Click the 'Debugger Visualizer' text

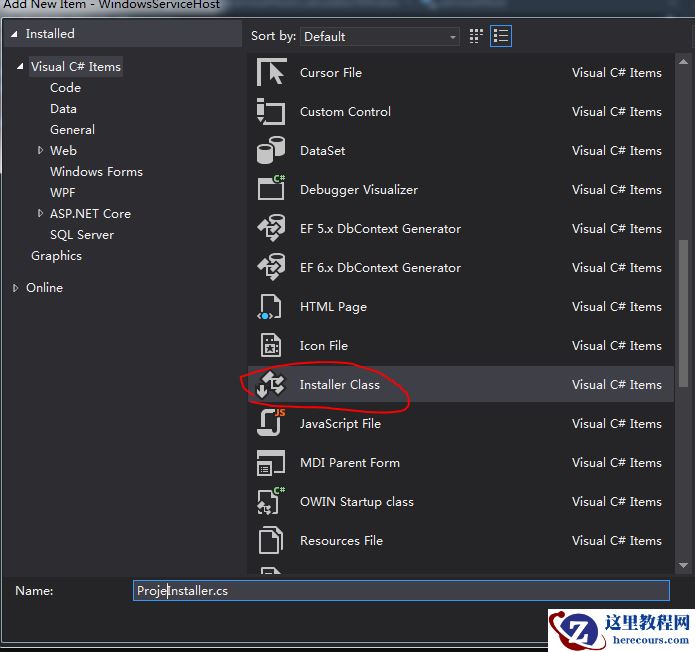coord(359,189)
